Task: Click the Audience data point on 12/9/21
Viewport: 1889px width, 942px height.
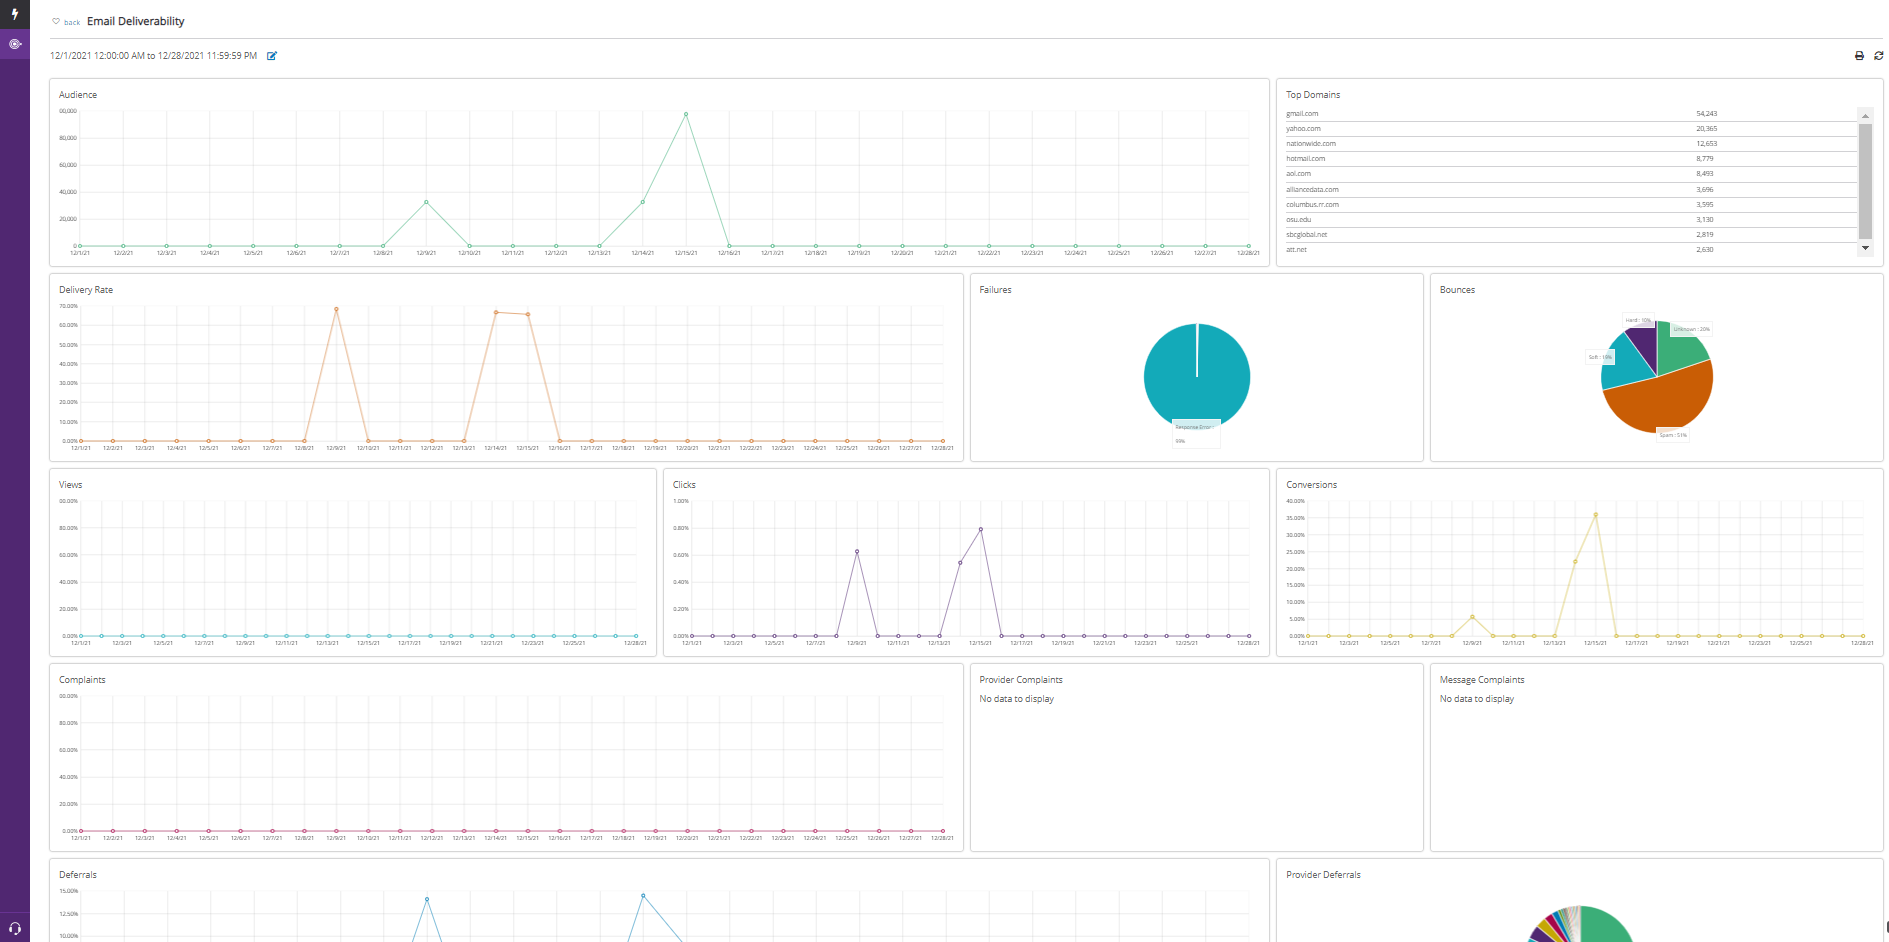Action: [426, 202]
